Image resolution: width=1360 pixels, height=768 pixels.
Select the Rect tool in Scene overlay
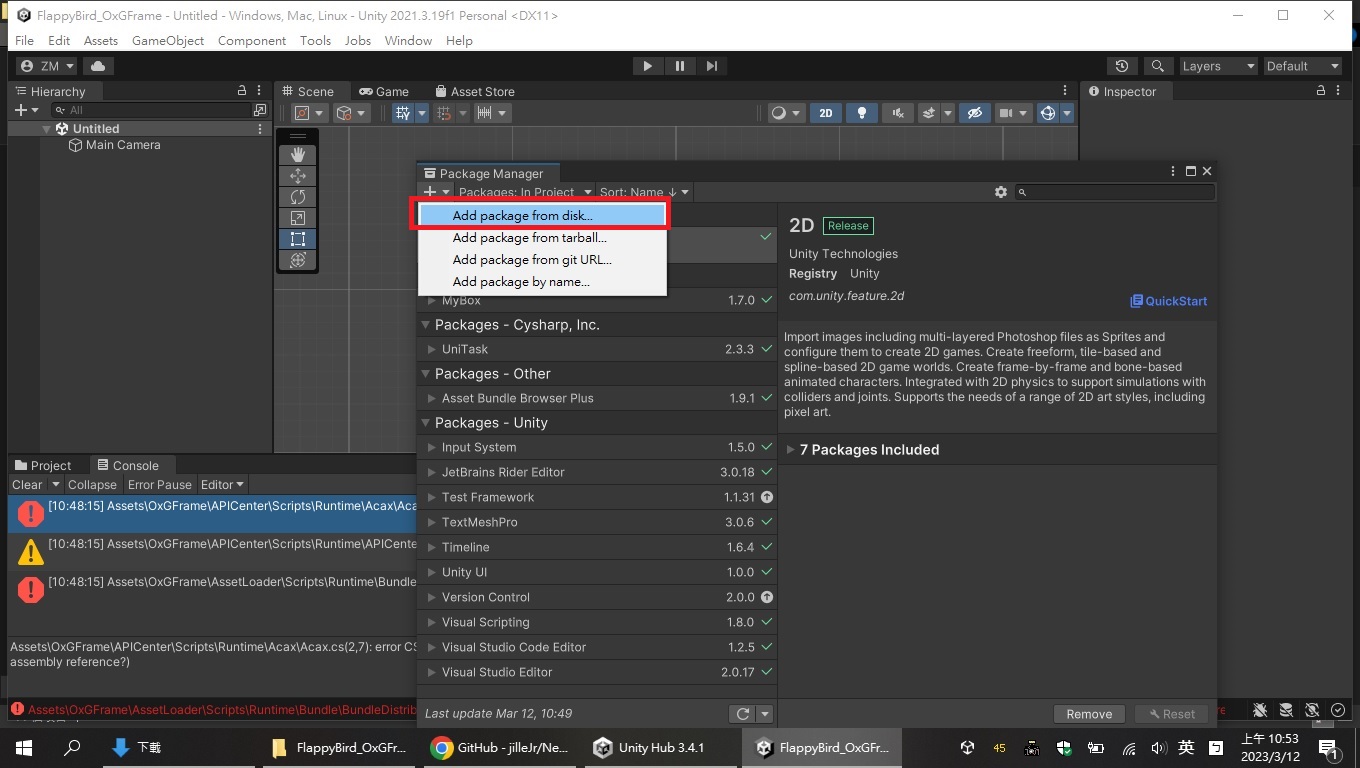tap(297, 239)
